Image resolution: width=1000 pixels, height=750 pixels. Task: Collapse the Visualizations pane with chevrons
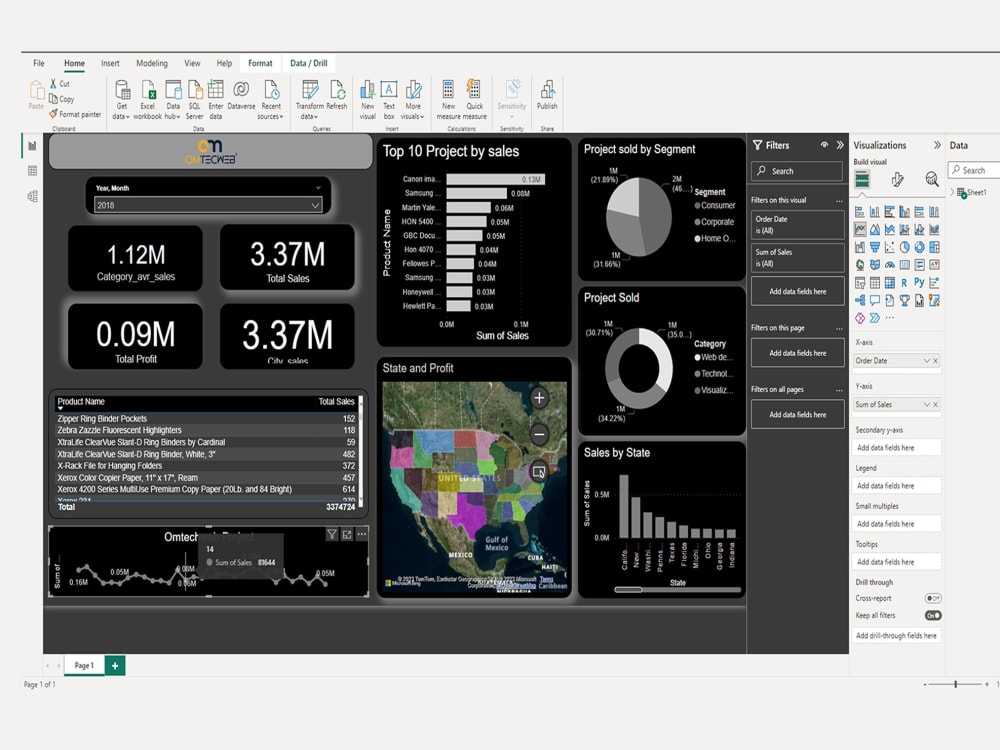point(936,145)
